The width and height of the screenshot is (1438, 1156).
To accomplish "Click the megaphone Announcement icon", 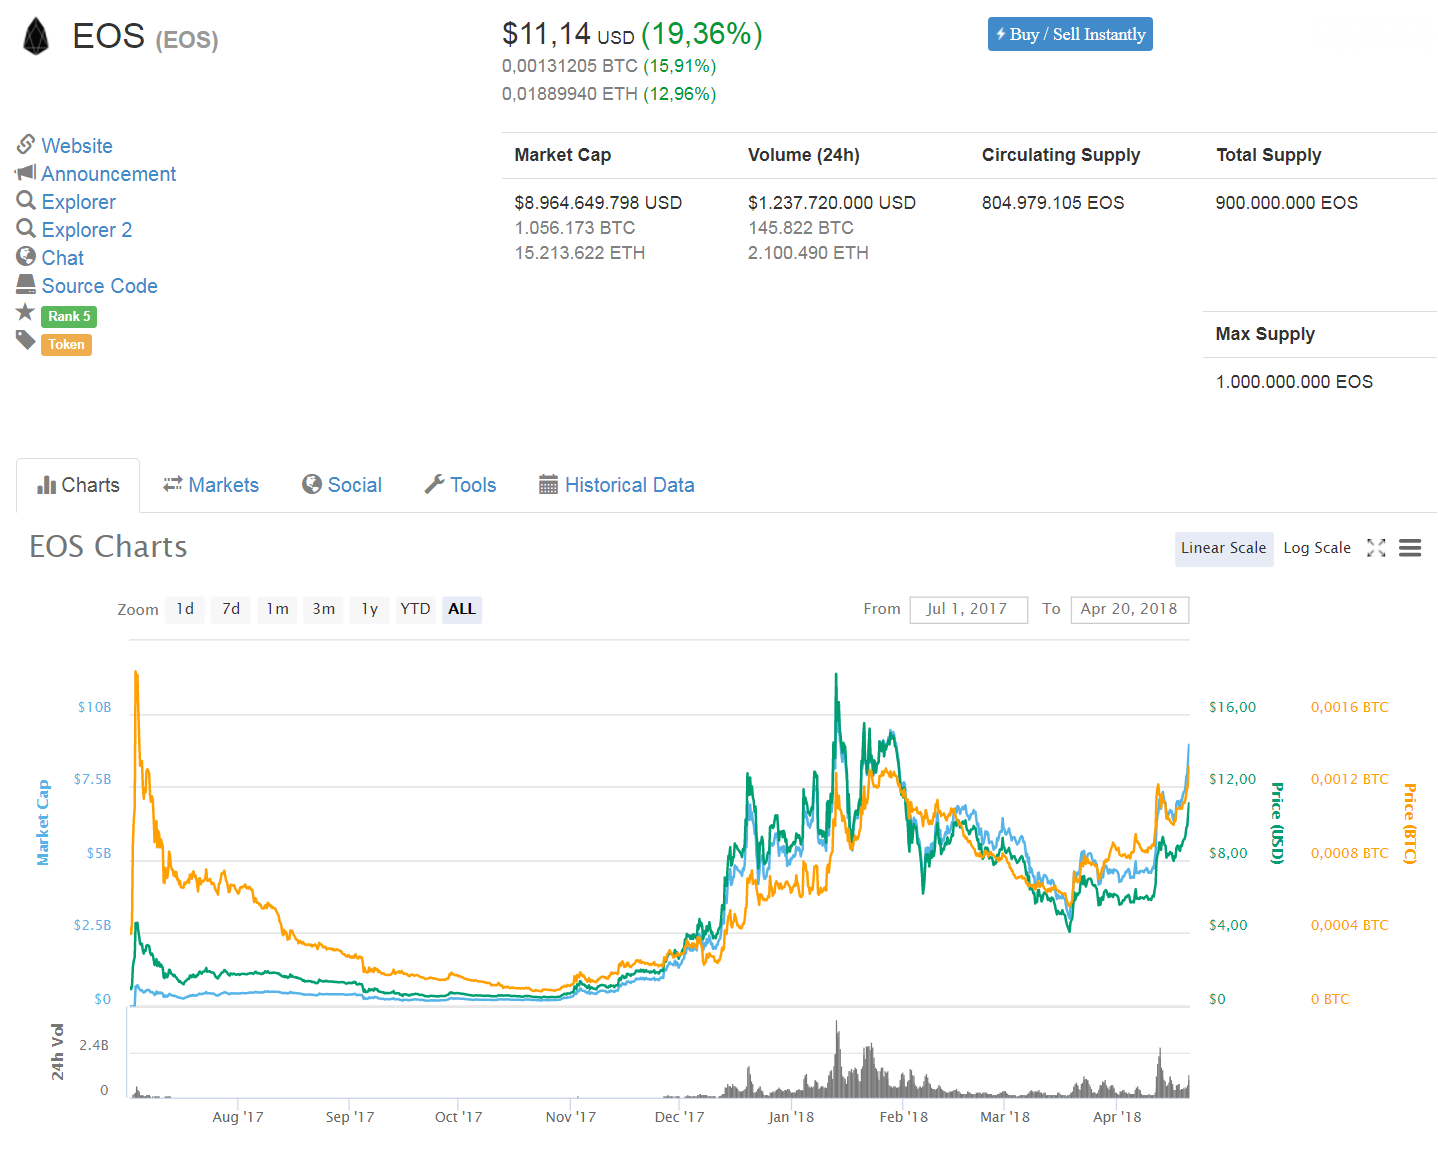I will pyautogui.click(x=26, y=173).
